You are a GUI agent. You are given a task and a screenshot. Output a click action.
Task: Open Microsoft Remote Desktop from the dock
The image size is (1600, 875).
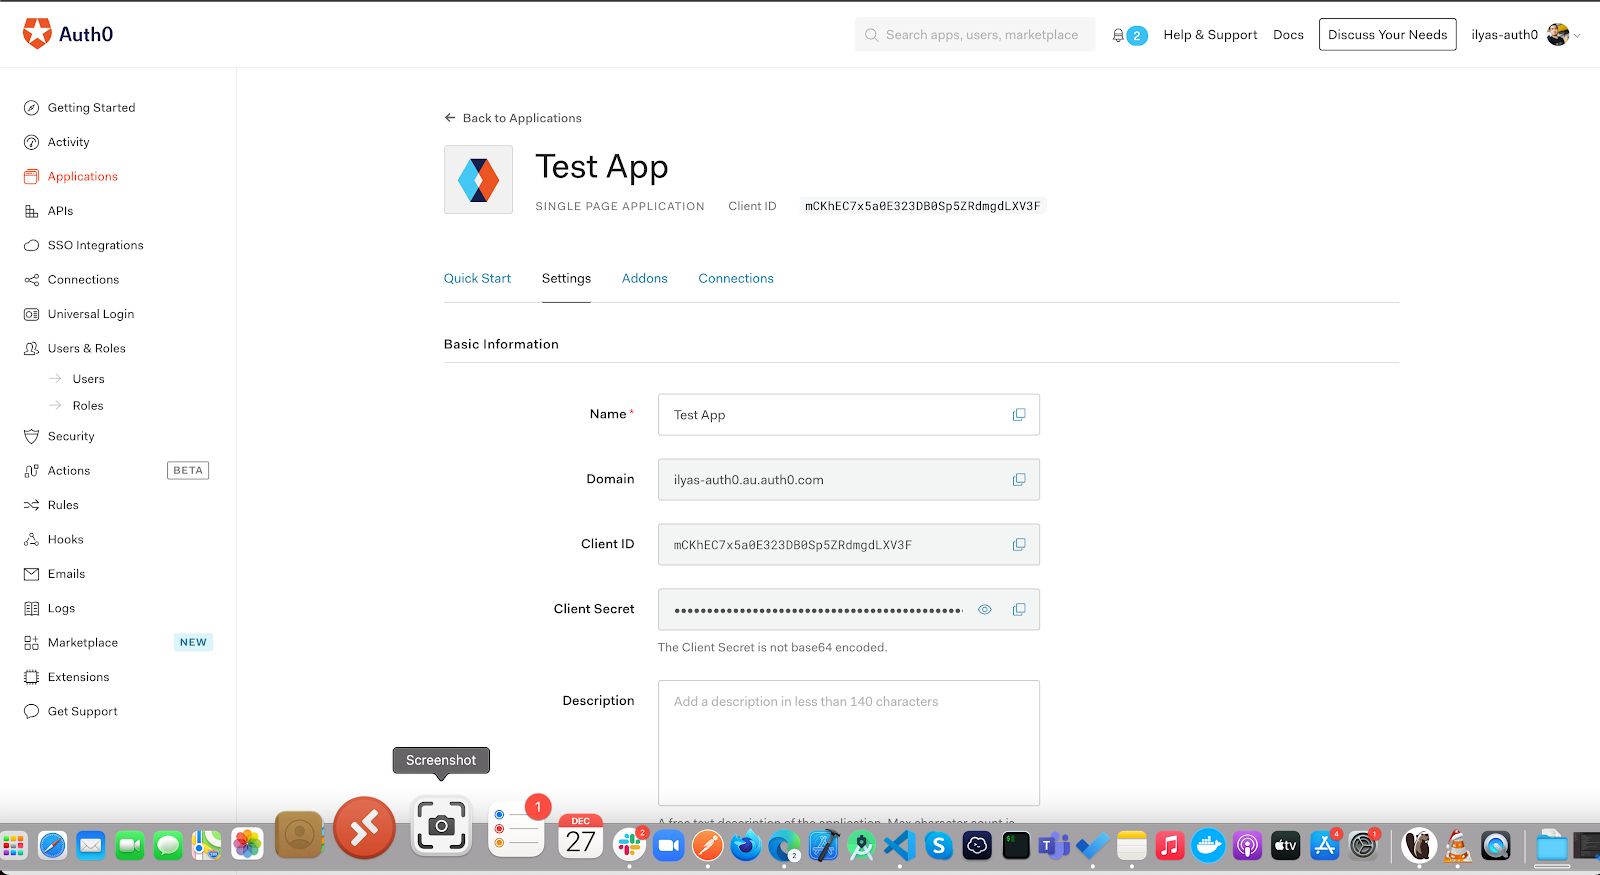pos(364,828)
